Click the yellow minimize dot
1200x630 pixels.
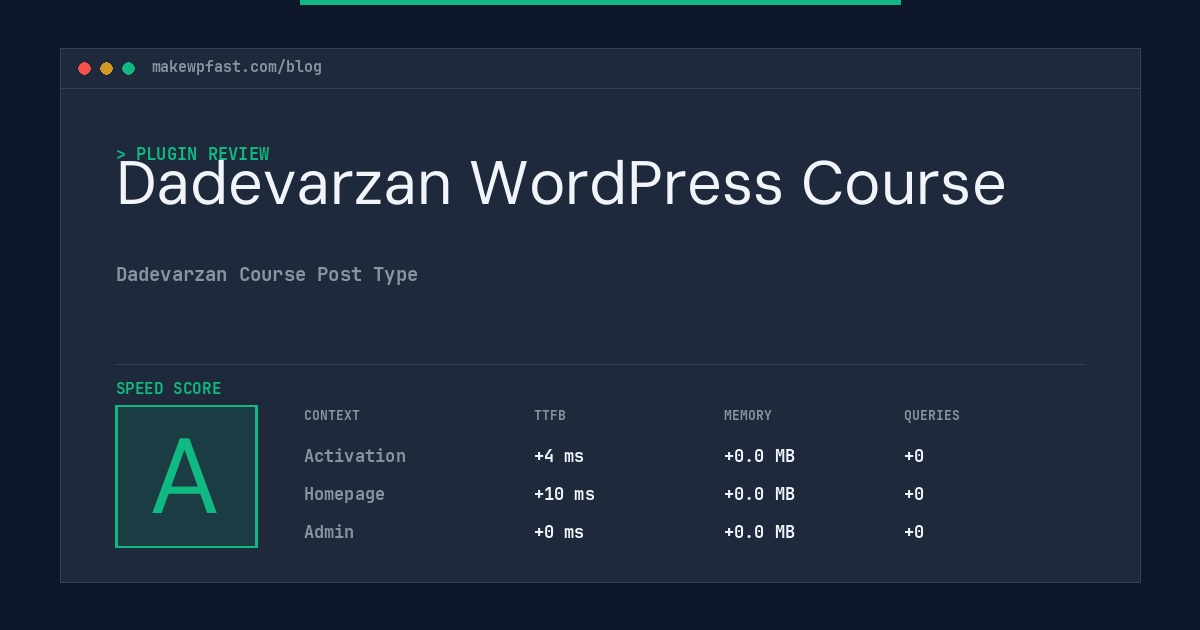106,68
